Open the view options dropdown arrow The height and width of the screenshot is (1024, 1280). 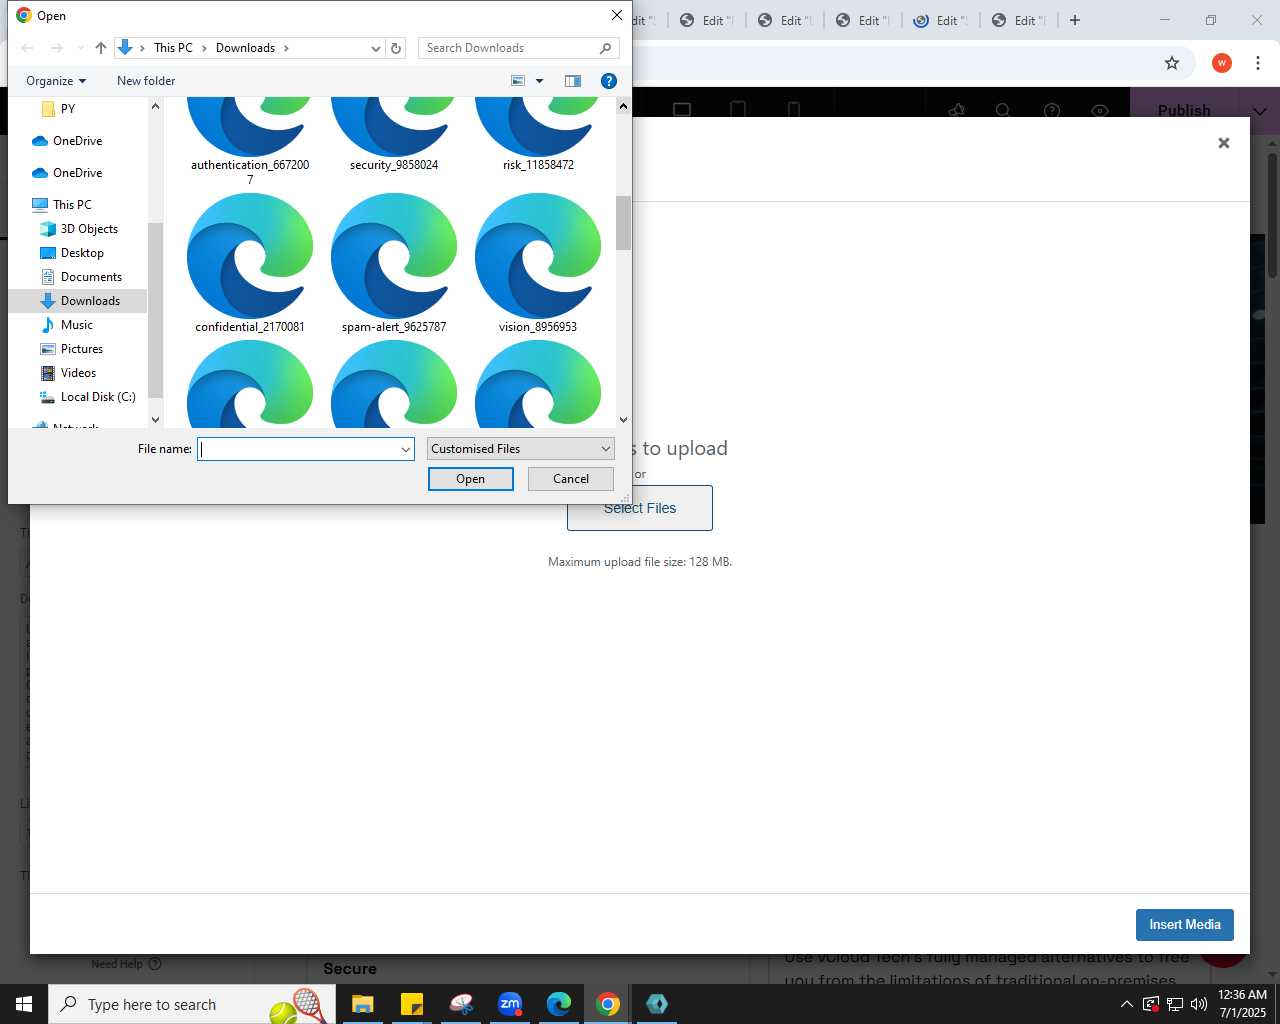[x=539, y=81]
